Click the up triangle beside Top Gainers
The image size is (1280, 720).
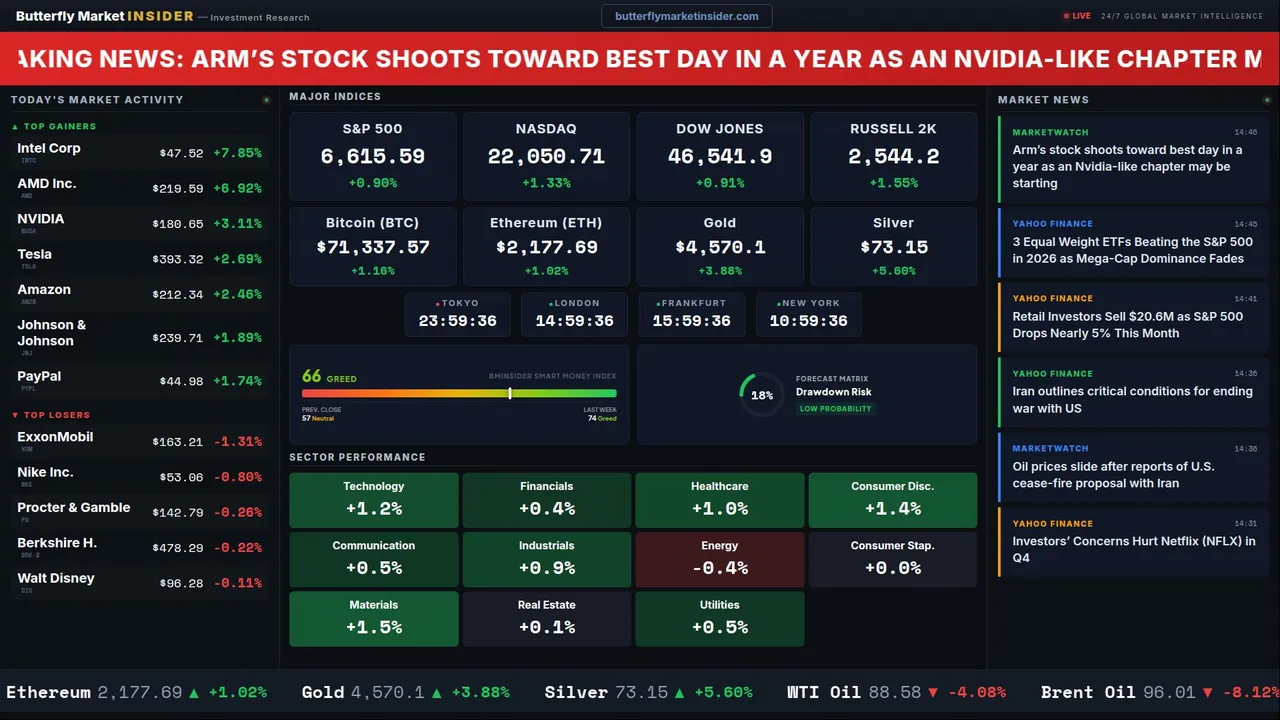click(15, 127)
